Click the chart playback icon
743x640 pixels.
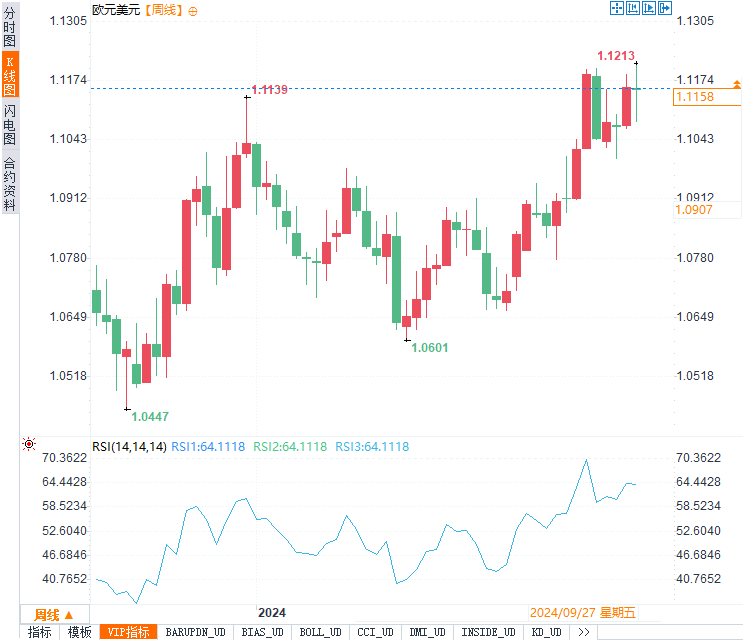coord(649,8)
